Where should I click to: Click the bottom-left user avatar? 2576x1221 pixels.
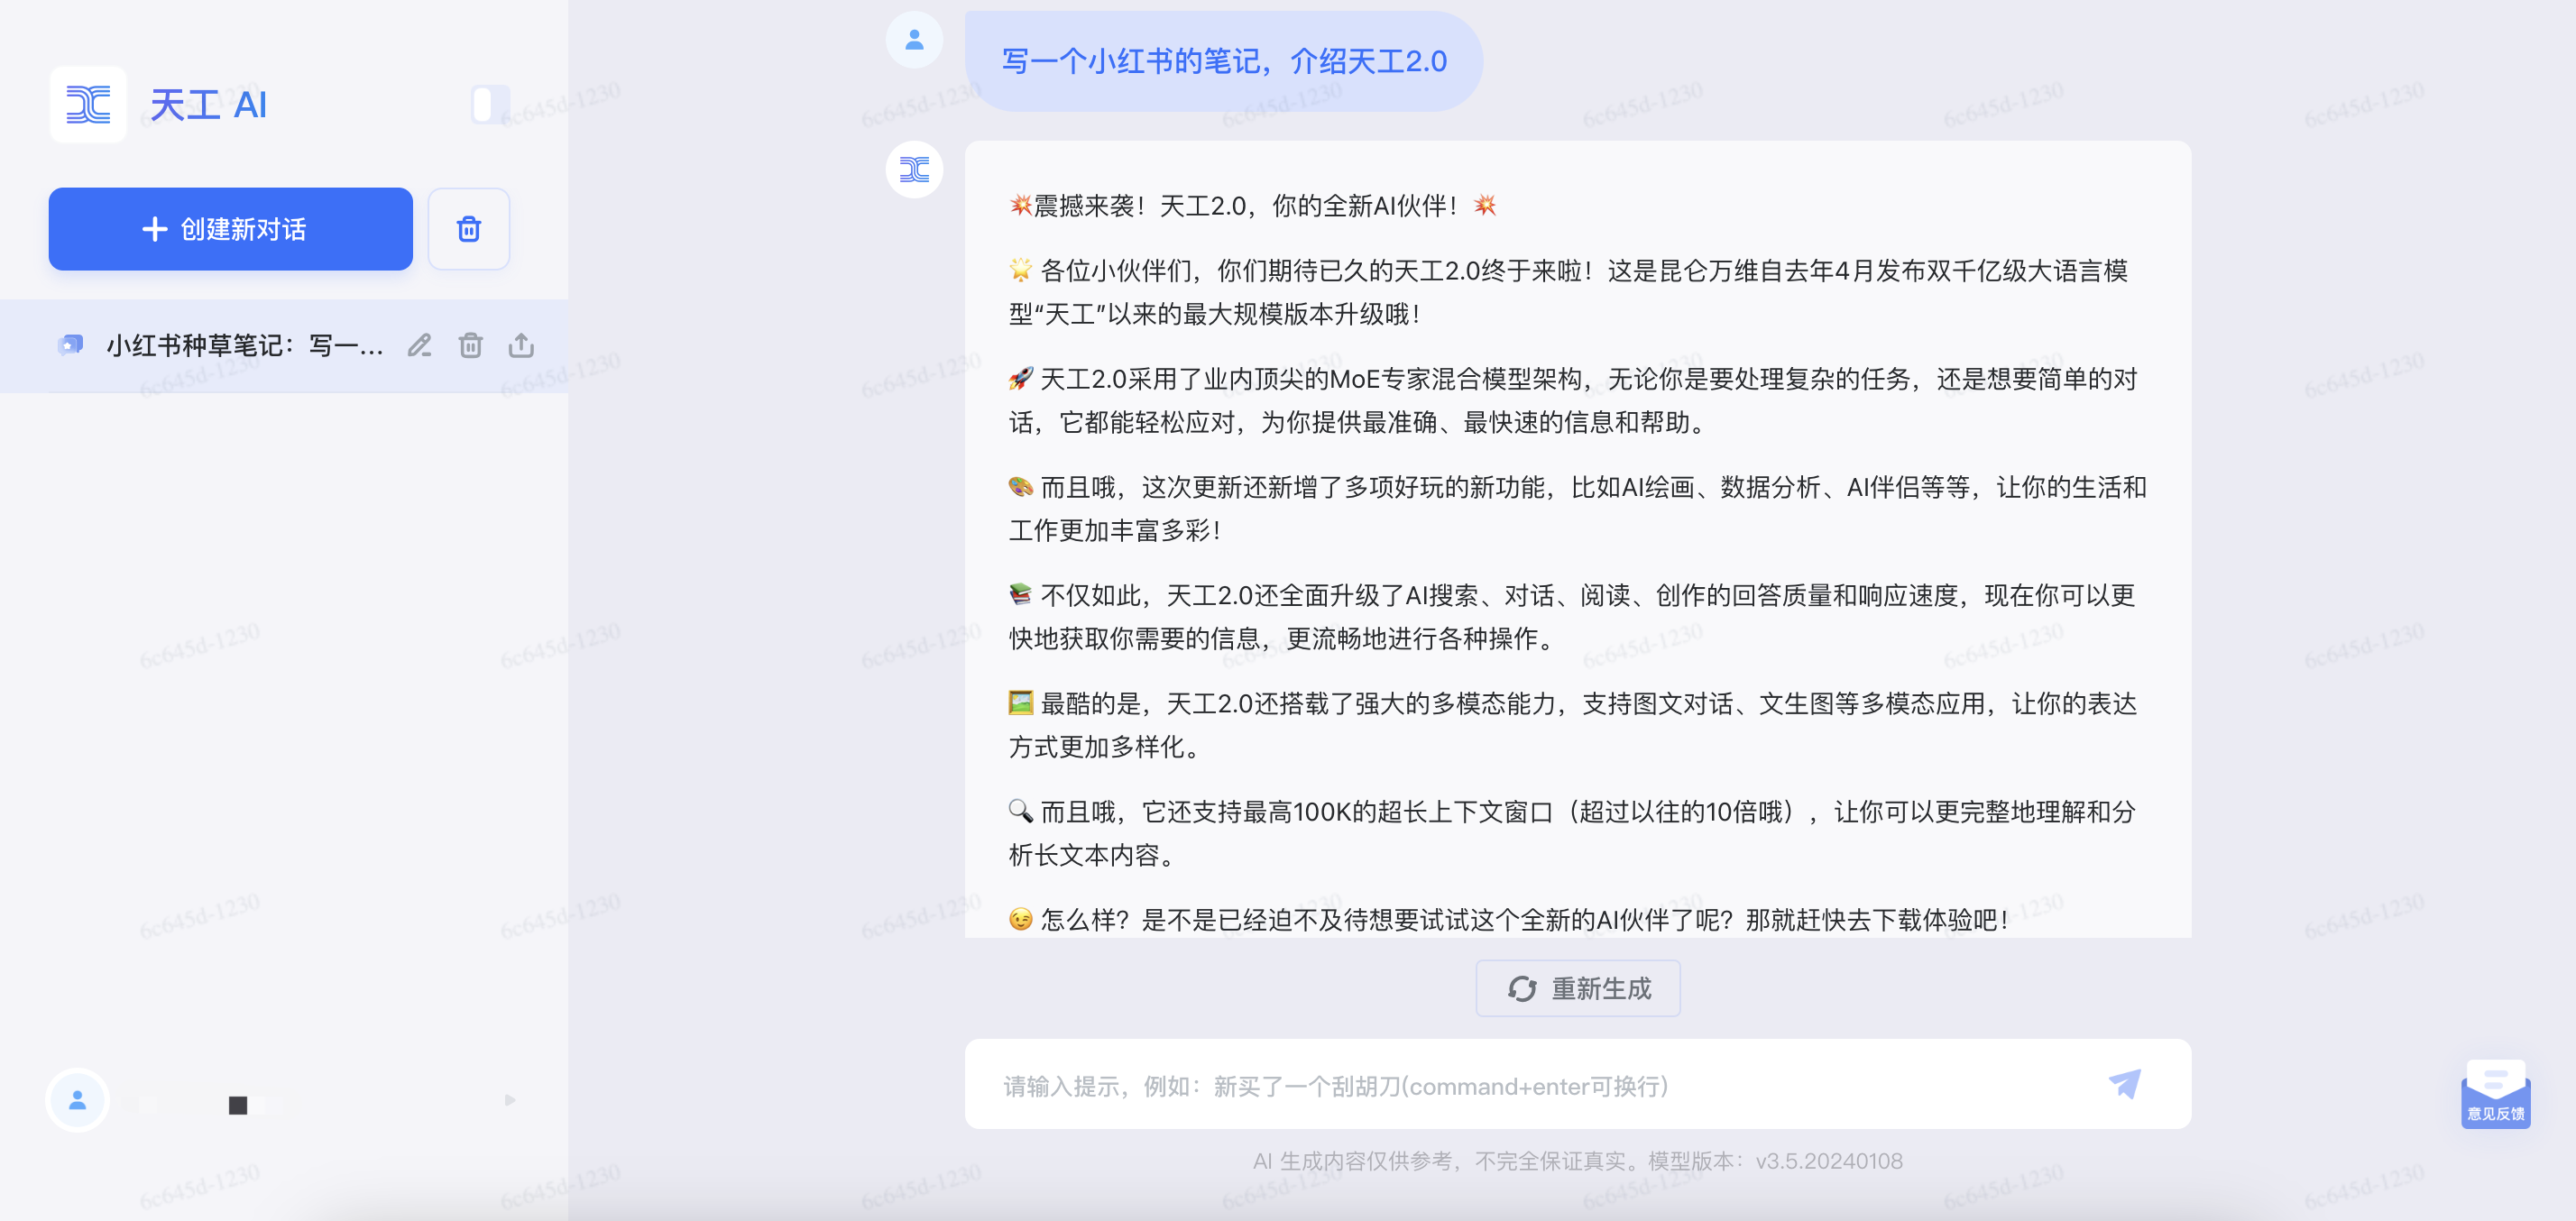77,1100
